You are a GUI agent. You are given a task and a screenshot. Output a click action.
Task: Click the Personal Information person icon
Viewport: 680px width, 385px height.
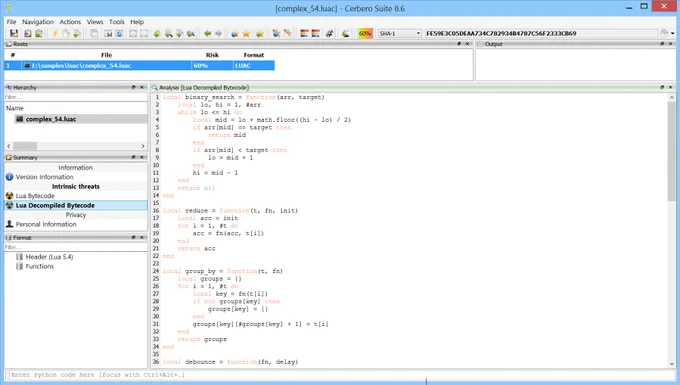pos(10,224)
